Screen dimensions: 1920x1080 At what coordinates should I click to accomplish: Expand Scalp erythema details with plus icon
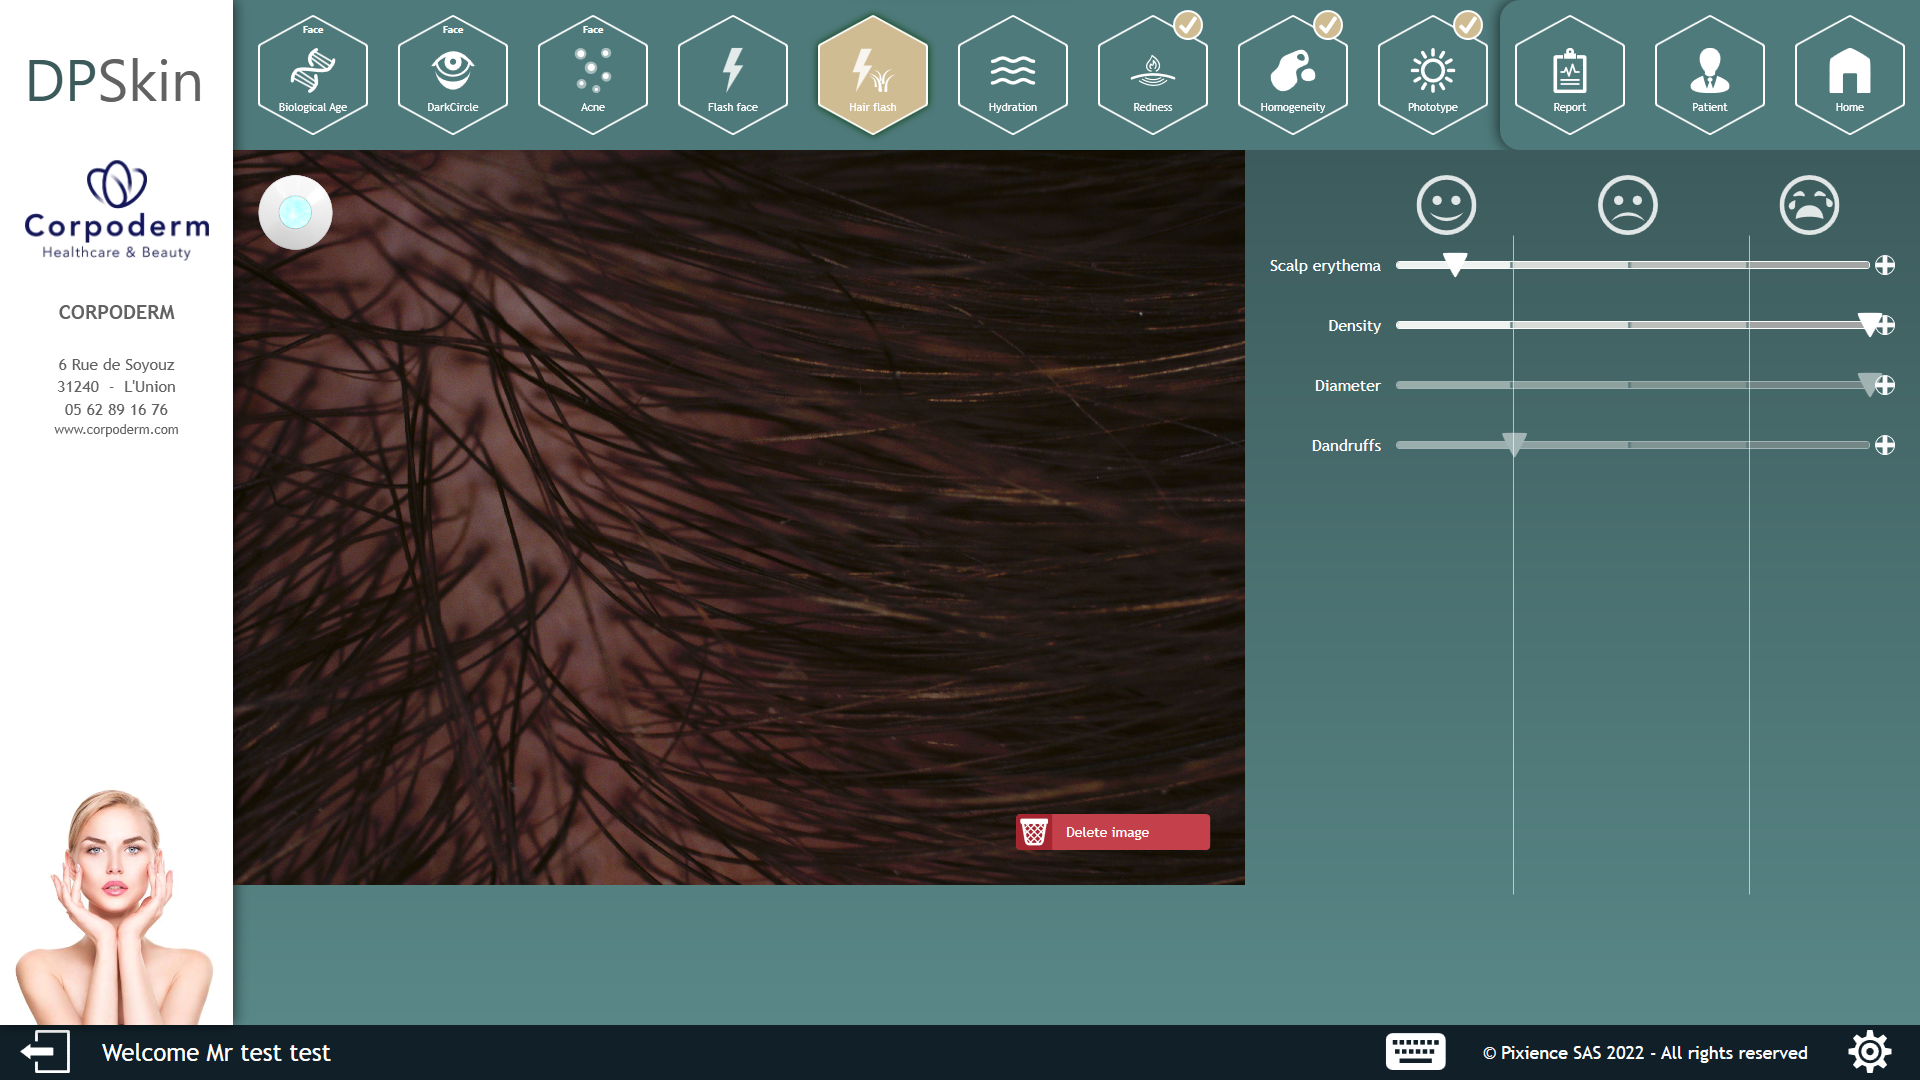pos(1885,265)
